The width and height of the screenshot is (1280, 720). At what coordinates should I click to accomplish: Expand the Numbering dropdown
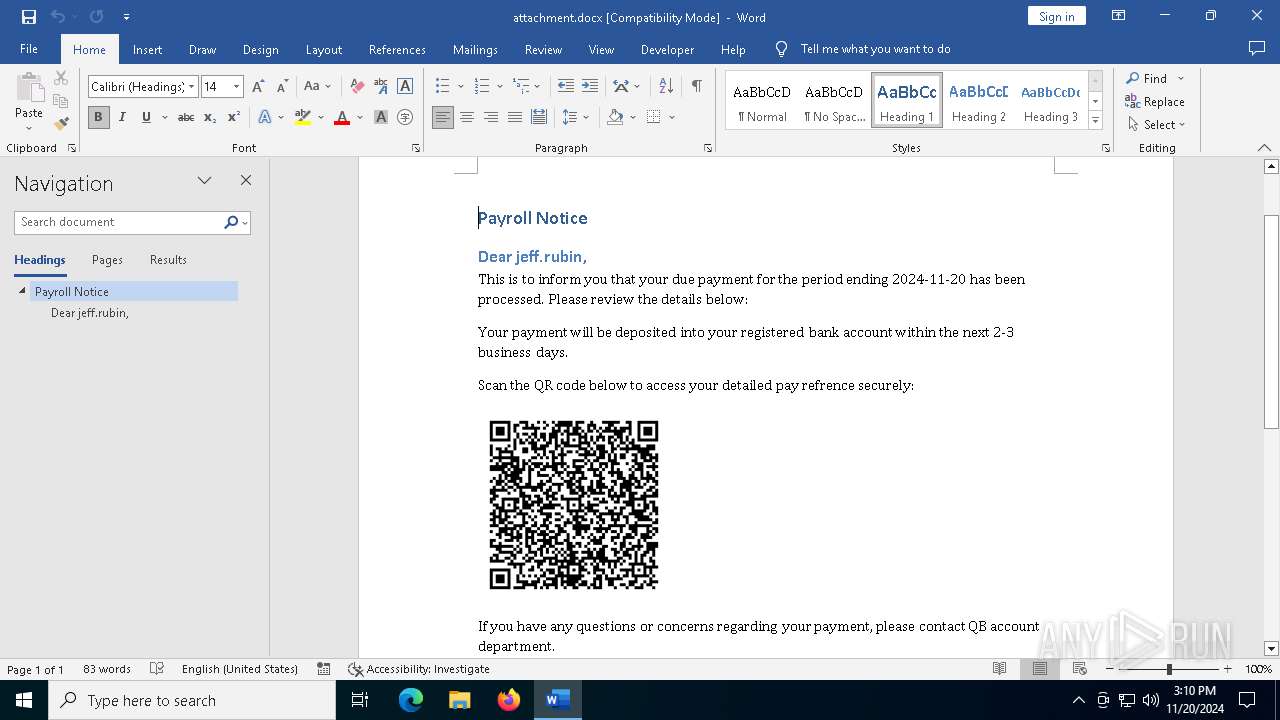click(500, 87)
